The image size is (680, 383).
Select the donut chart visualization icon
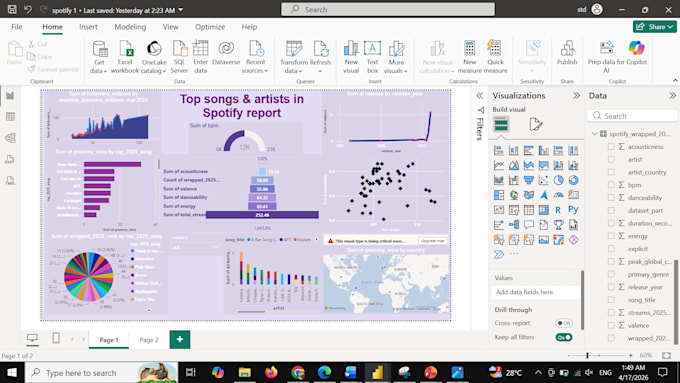(x=573, y=180)
